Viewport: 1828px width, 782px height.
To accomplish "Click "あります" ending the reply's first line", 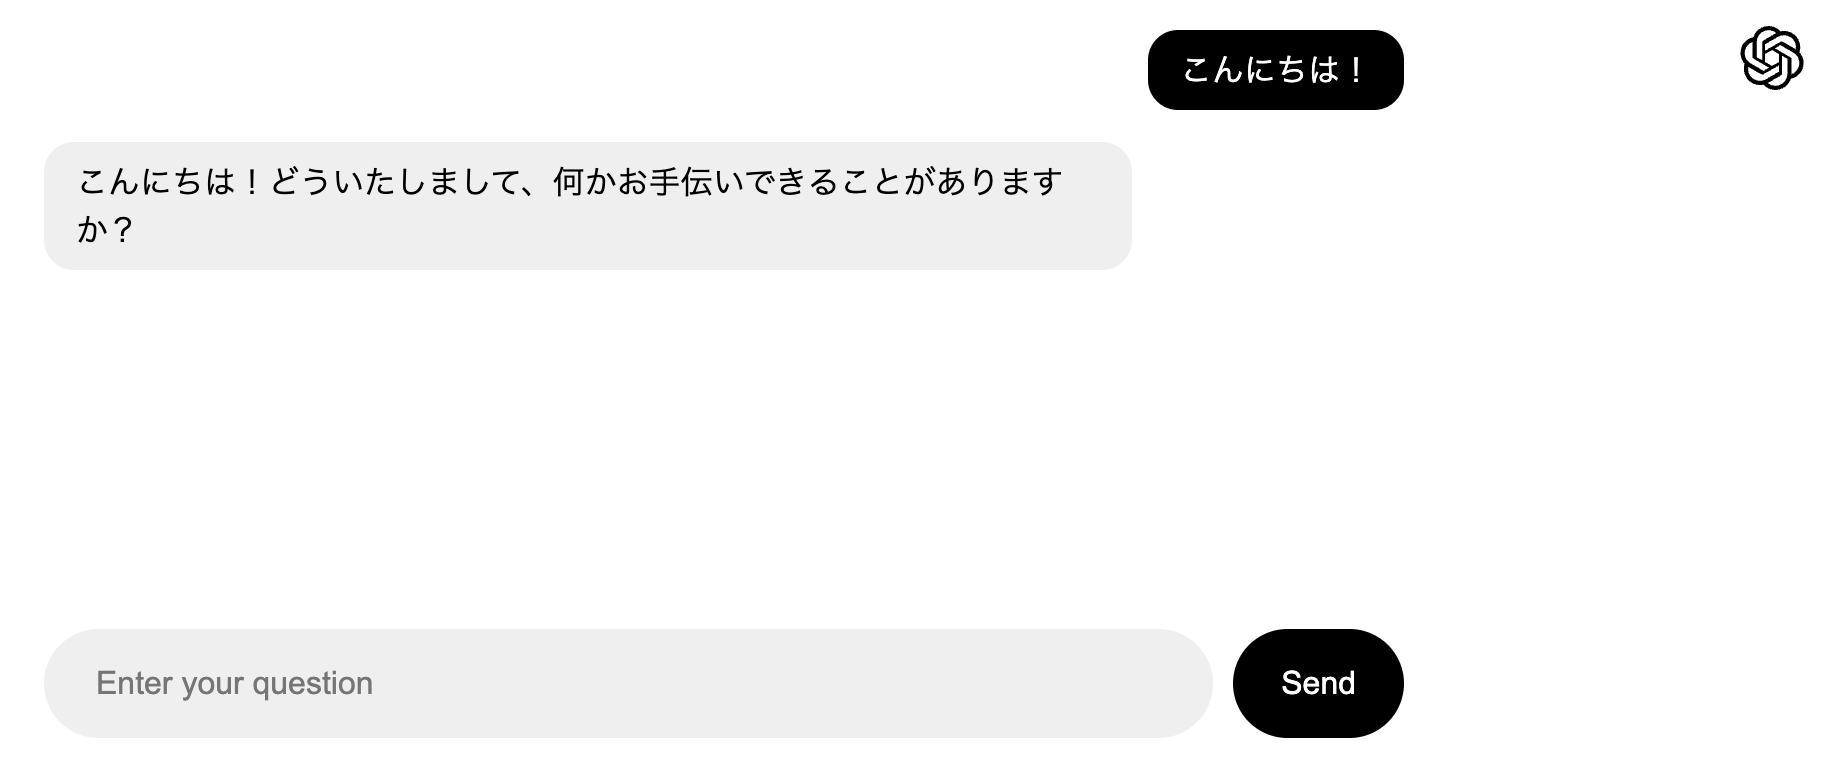I will [1000, 182].
